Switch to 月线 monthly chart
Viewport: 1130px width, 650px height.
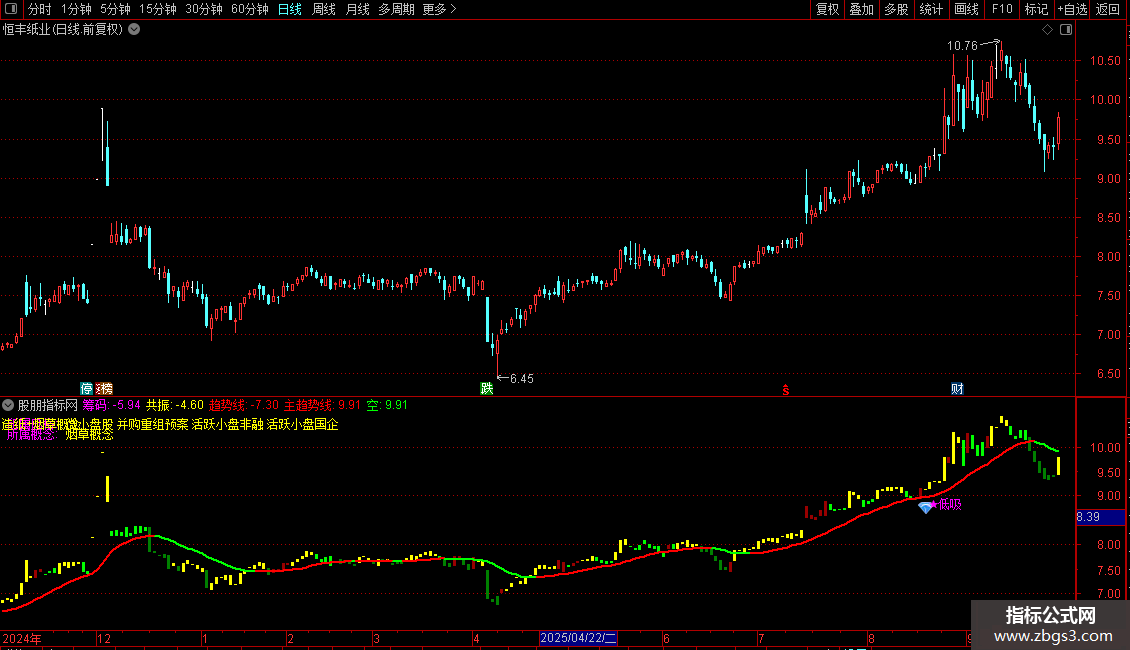357,9
